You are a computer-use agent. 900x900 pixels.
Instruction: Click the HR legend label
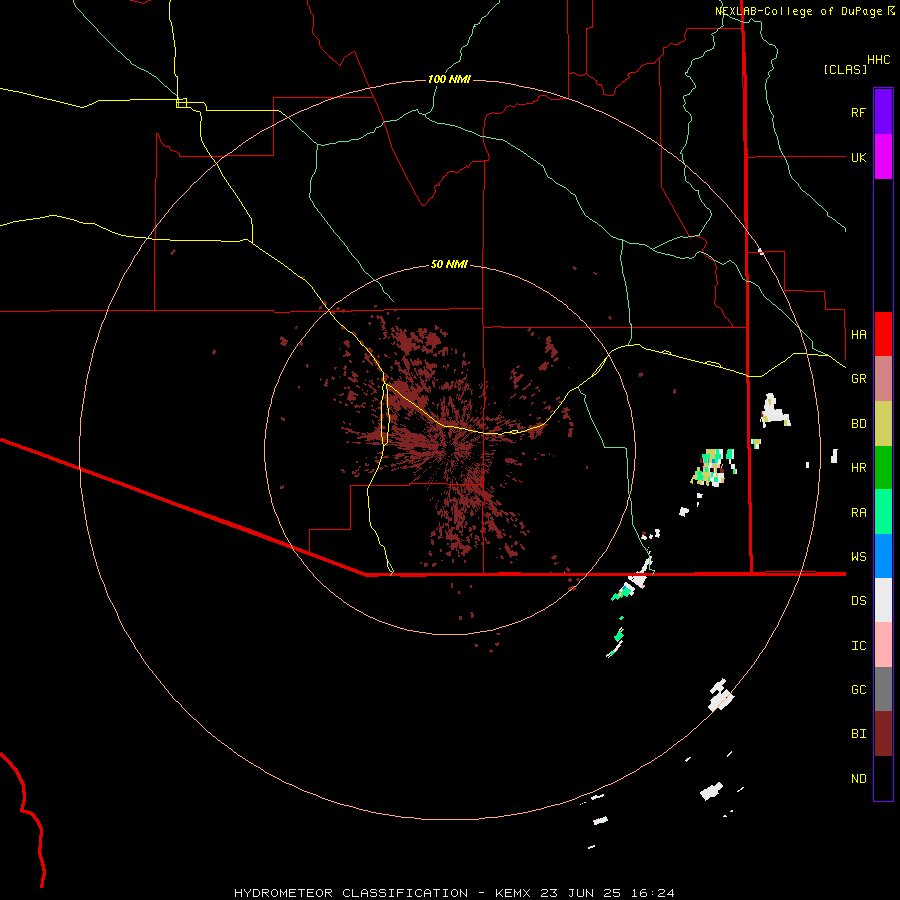click(858, 467)
